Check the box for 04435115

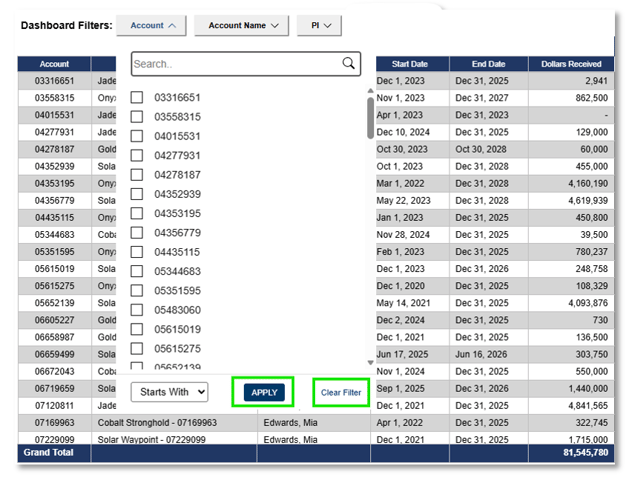(137, 252)
